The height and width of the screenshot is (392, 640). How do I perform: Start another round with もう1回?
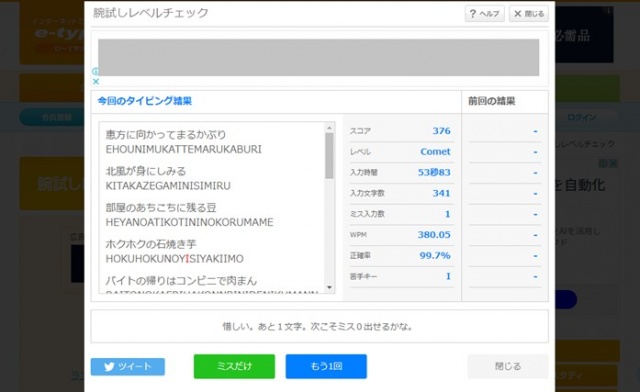326,366
